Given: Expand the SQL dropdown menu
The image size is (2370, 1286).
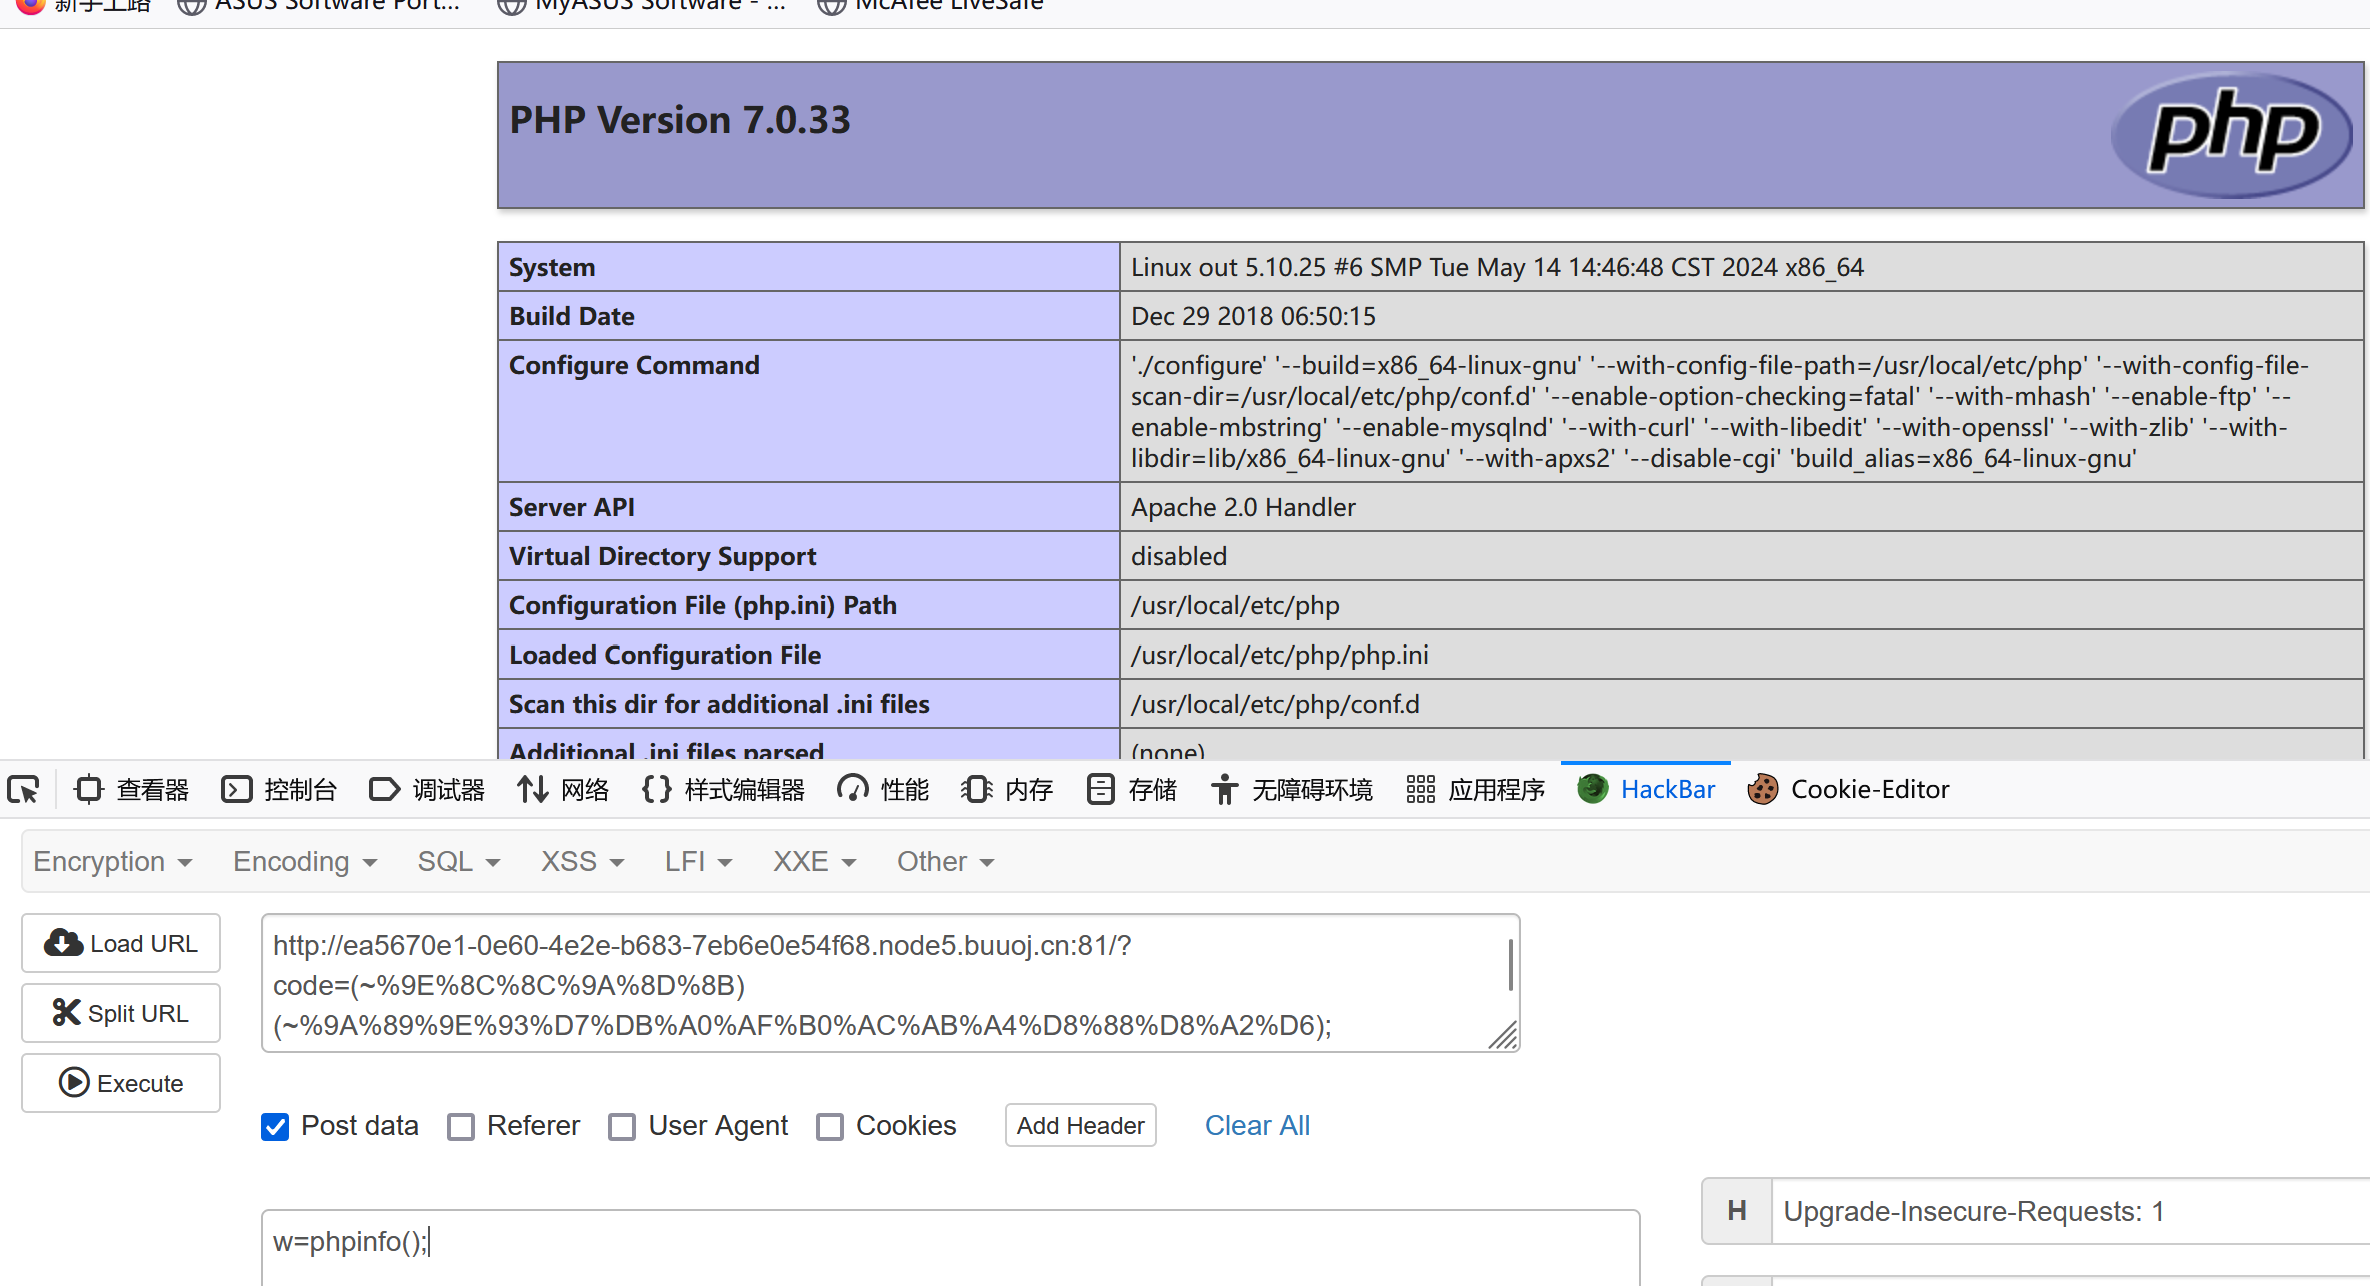Looking at the screenshot, I should click(x=458, y=862).
